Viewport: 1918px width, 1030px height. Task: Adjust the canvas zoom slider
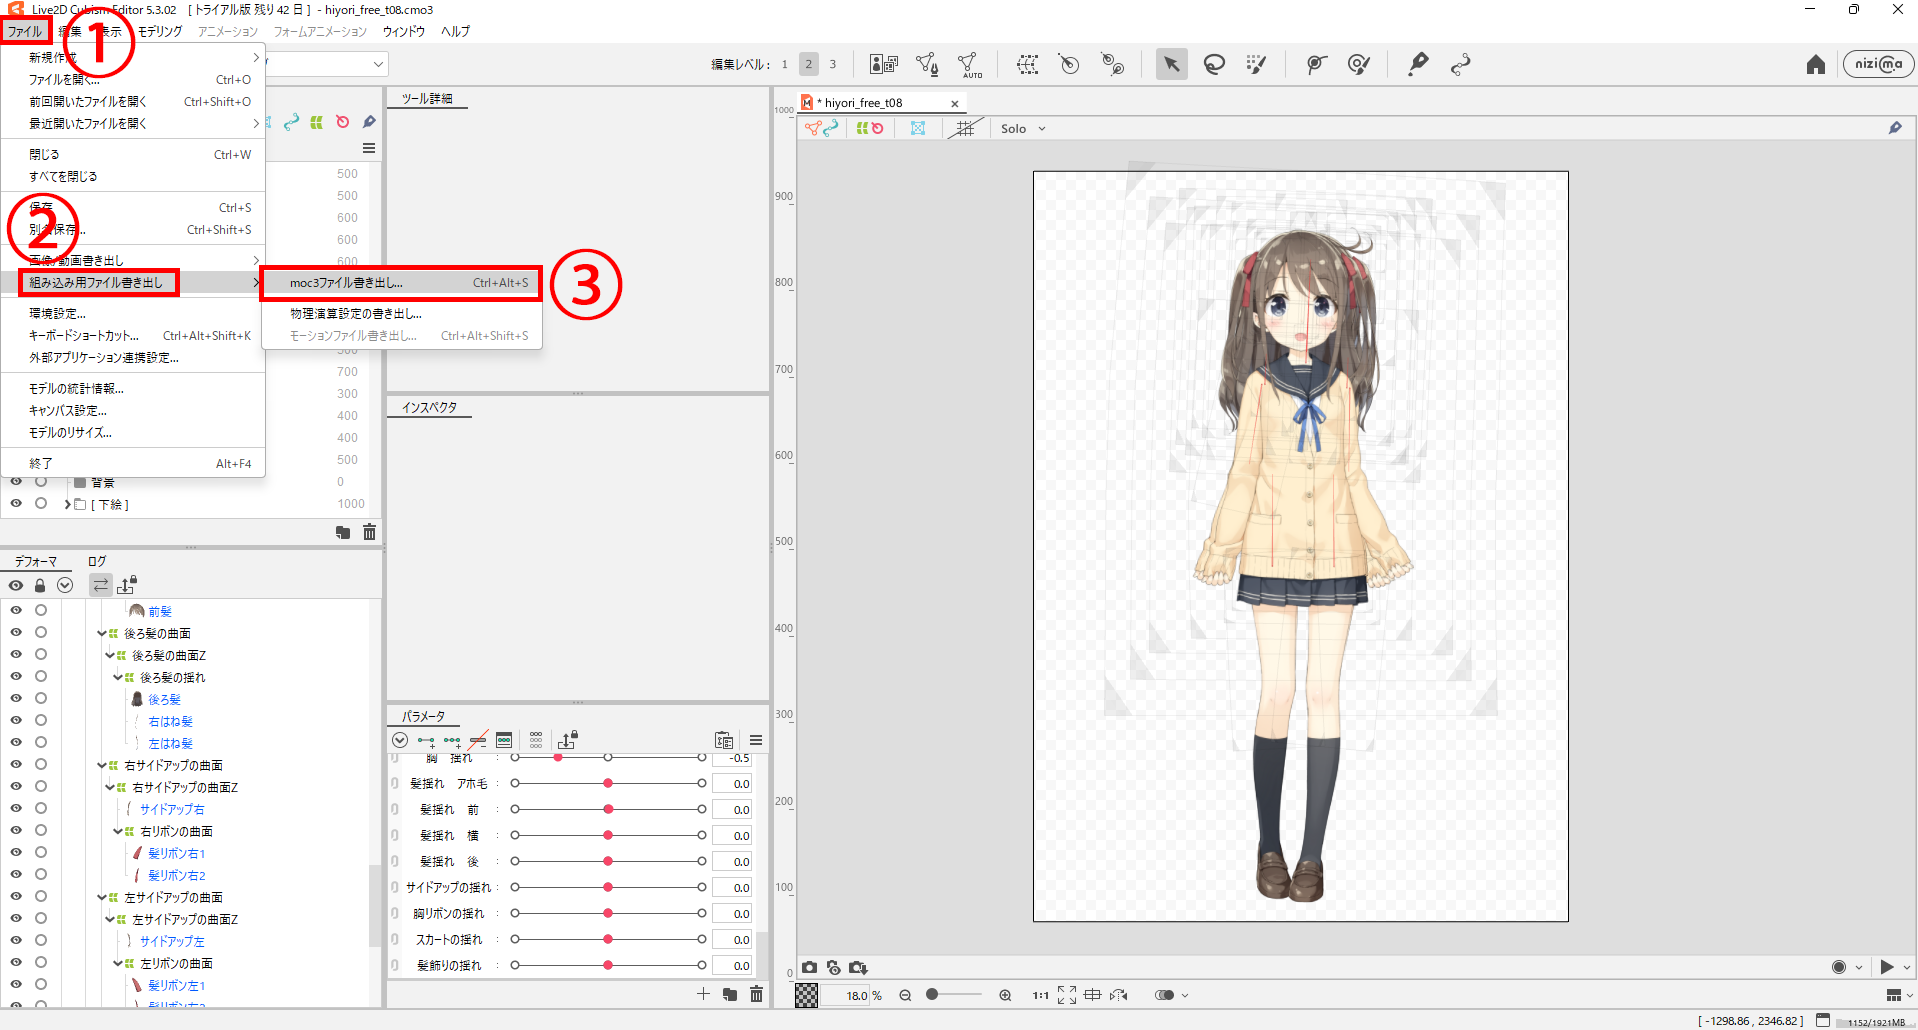[x=955, y=994]
